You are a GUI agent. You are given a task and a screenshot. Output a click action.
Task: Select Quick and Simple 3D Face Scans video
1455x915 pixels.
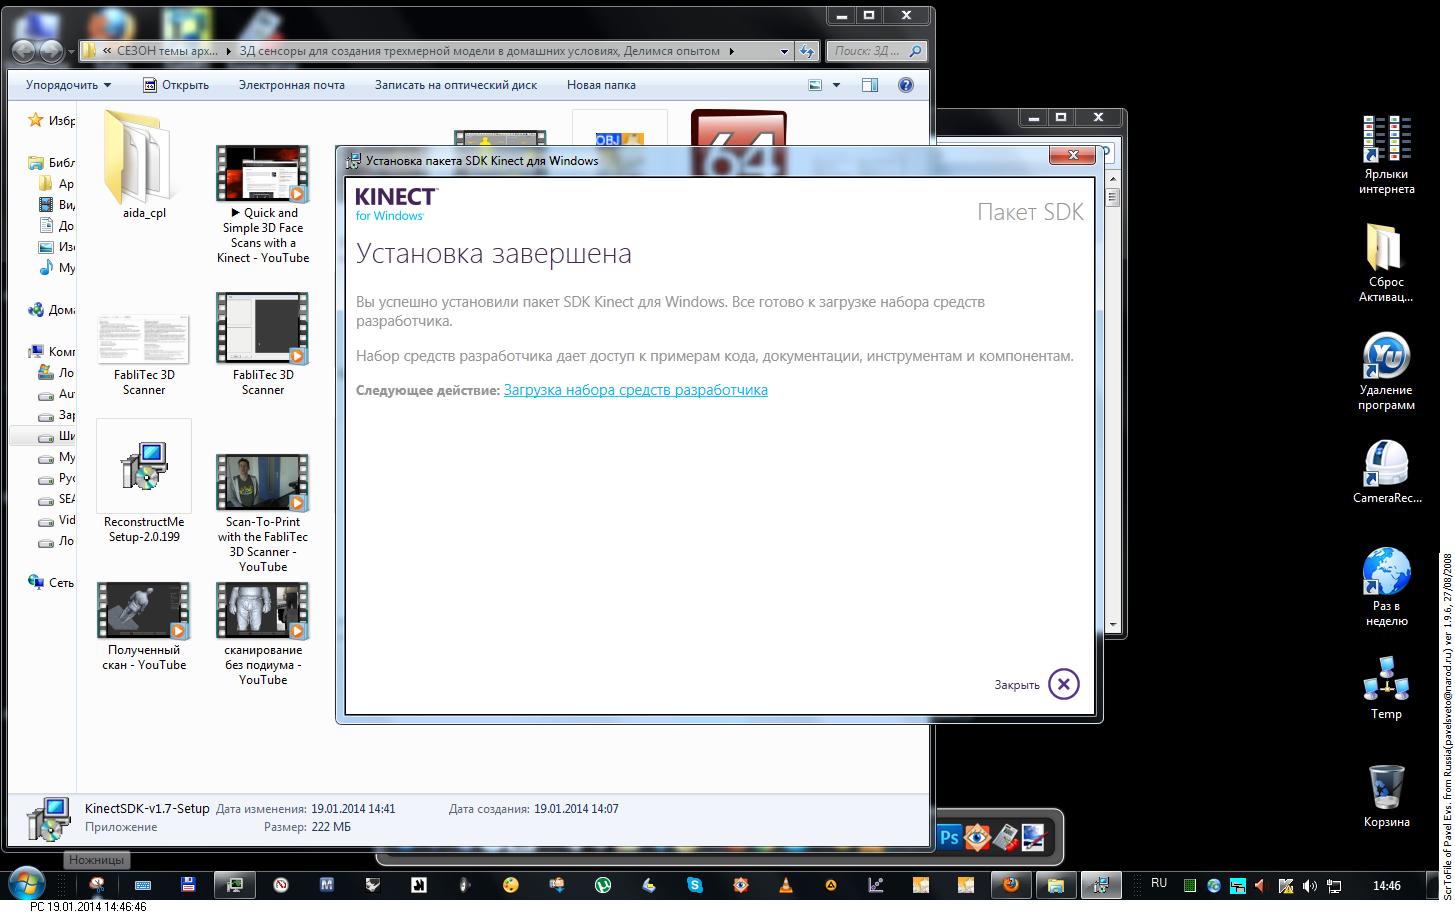pyautogui.click(x=263, y=205)
